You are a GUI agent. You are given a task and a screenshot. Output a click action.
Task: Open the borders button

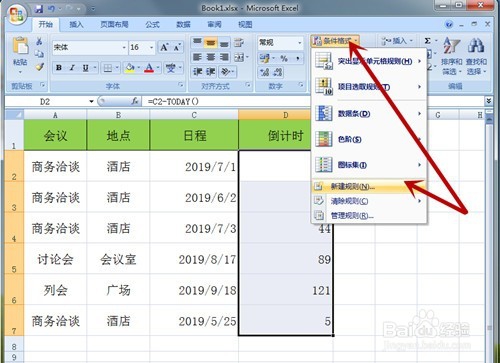click(108, 68)
